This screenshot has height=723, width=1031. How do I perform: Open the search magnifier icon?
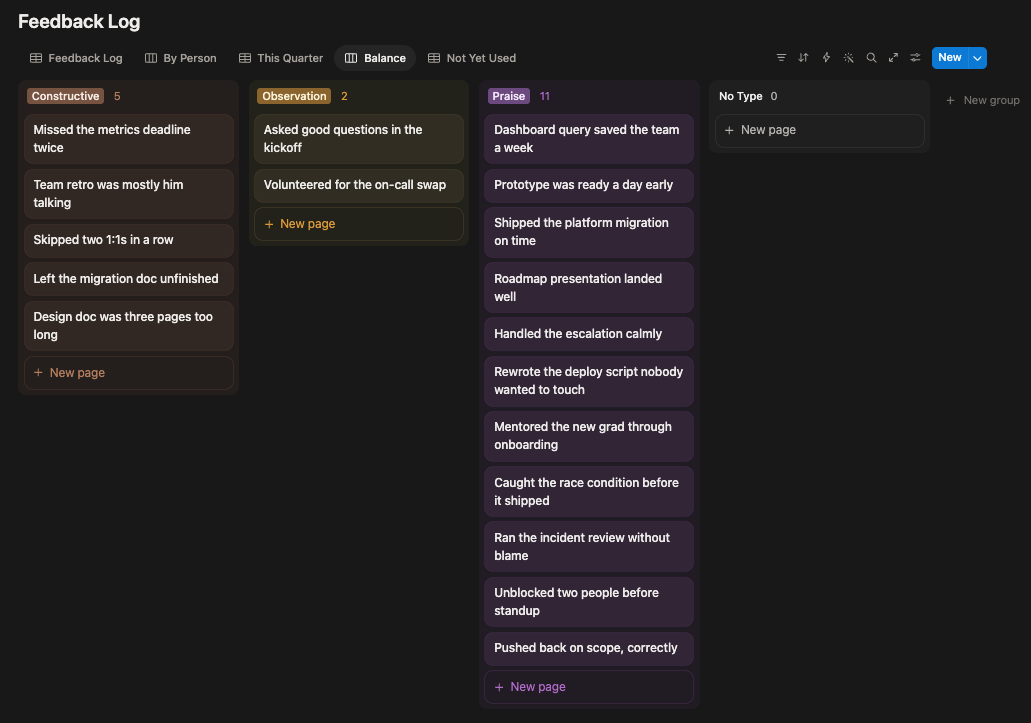[x=871, y=58]
